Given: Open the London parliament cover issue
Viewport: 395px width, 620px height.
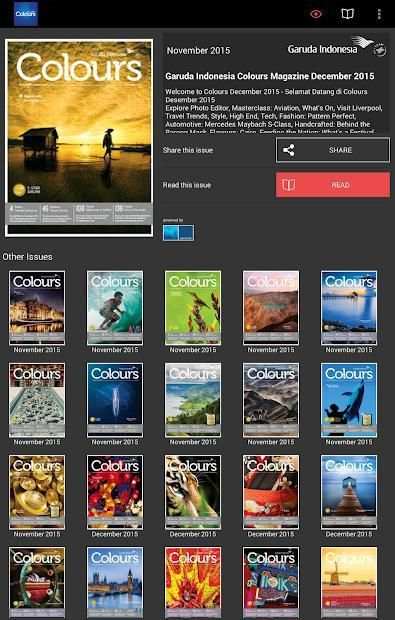Looking at the screenshot, I should pyautogui.click(x=115, y=583).
